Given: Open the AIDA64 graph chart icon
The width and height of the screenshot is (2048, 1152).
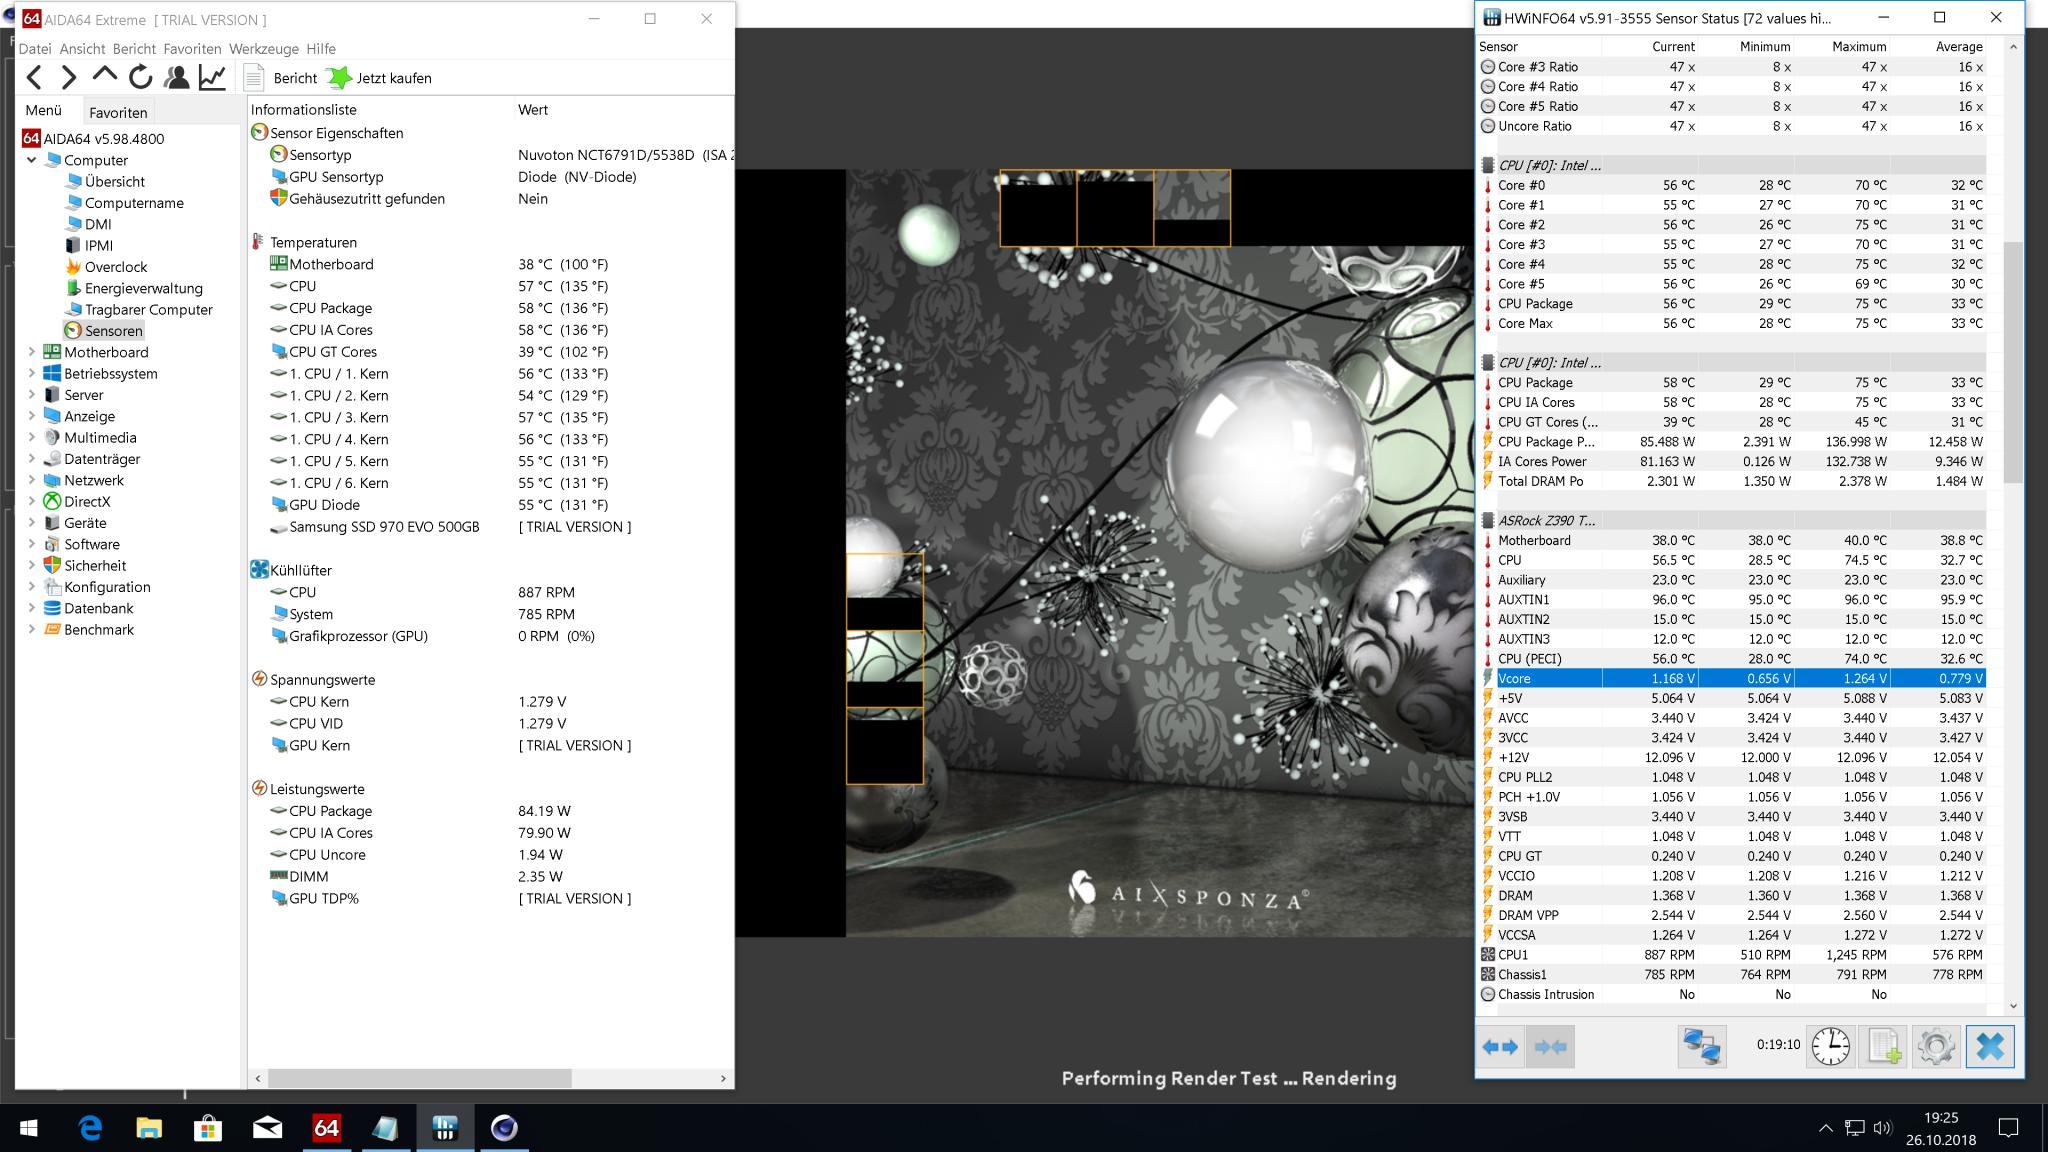Looking at the screenshot, I should click(x=212, y=77).
